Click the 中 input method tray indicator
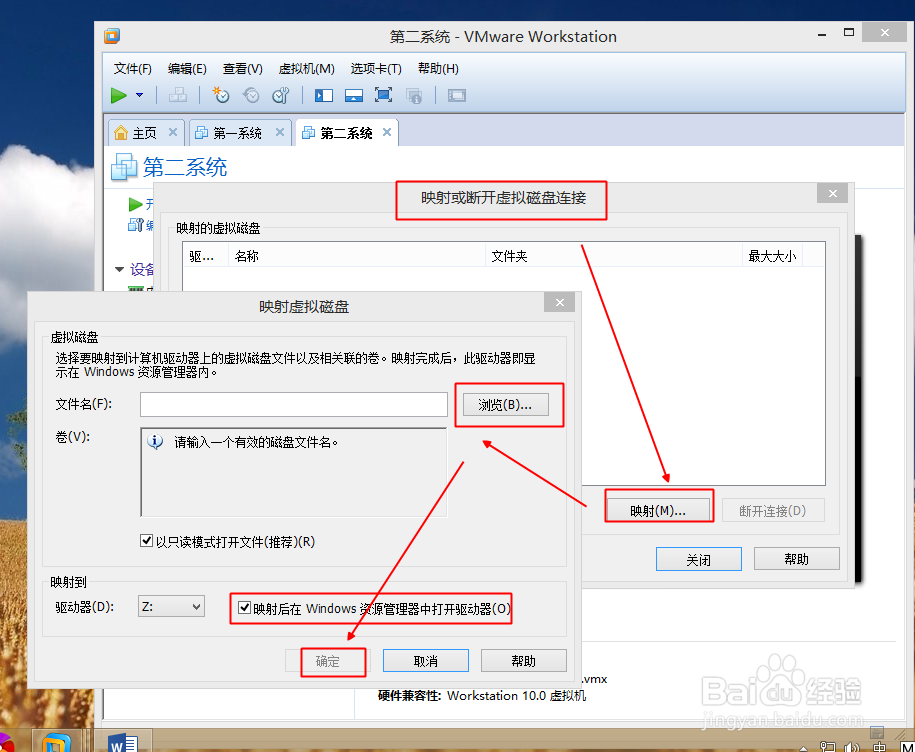 [x=879, y=747]
